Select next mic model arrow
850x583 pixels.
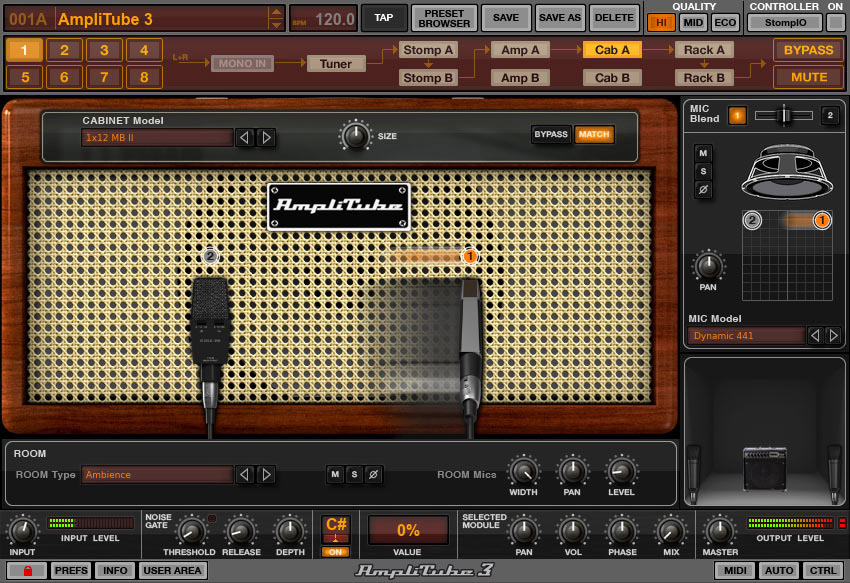833,336
